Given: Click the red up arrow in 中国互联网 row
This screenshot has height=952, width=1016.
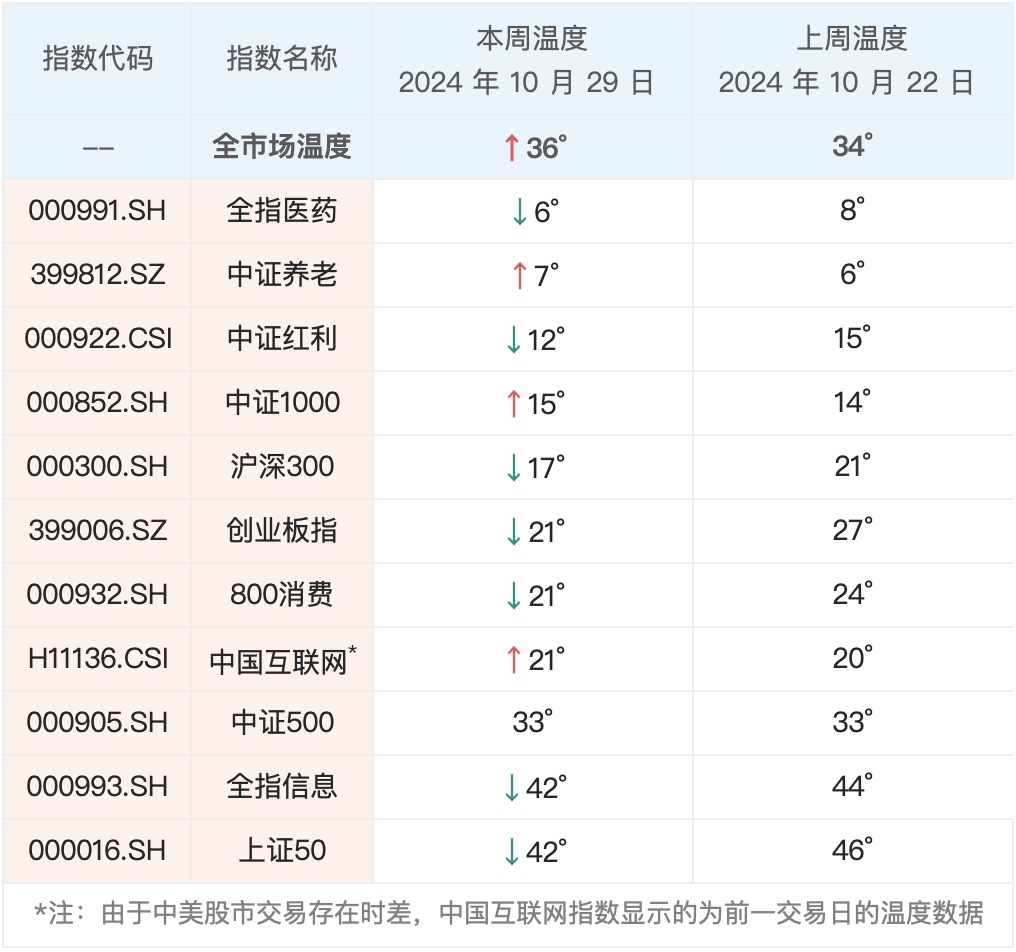Looking at the screenshot, I should point(513,659).
